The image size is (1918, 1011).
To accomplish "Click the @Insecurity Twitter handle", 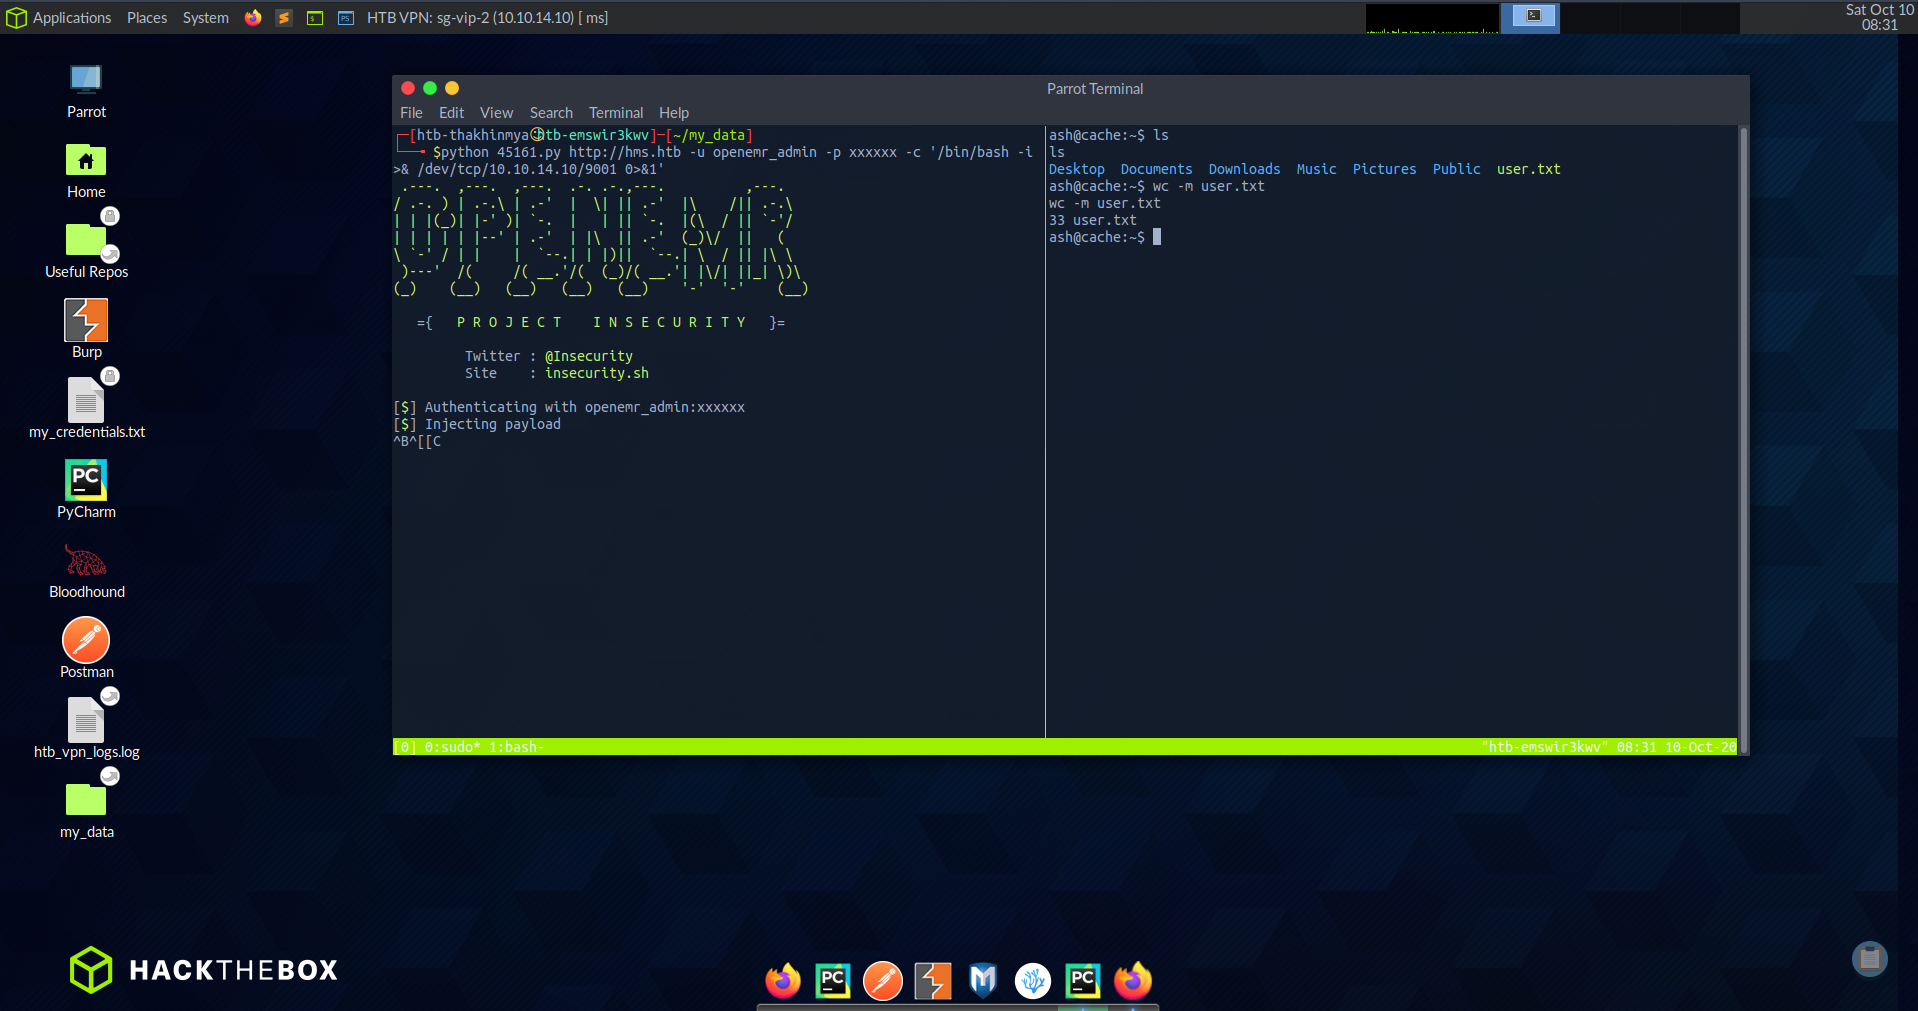I will [x=589, y=356].
